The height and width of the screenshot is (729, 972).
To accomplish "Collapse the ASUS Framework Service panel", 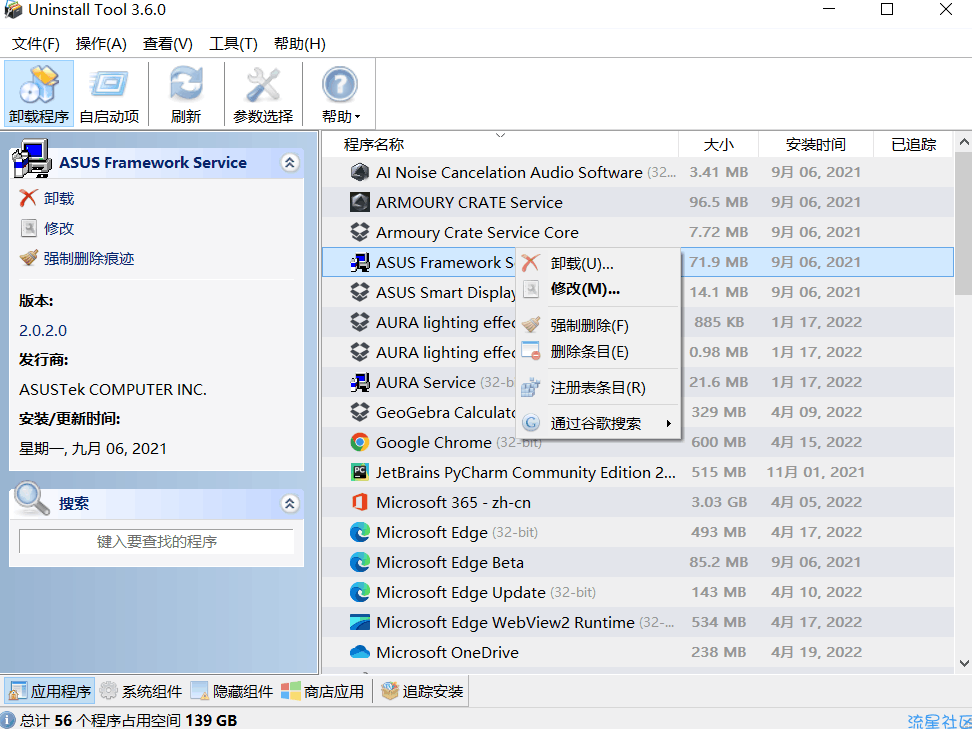I will (289, 162).
